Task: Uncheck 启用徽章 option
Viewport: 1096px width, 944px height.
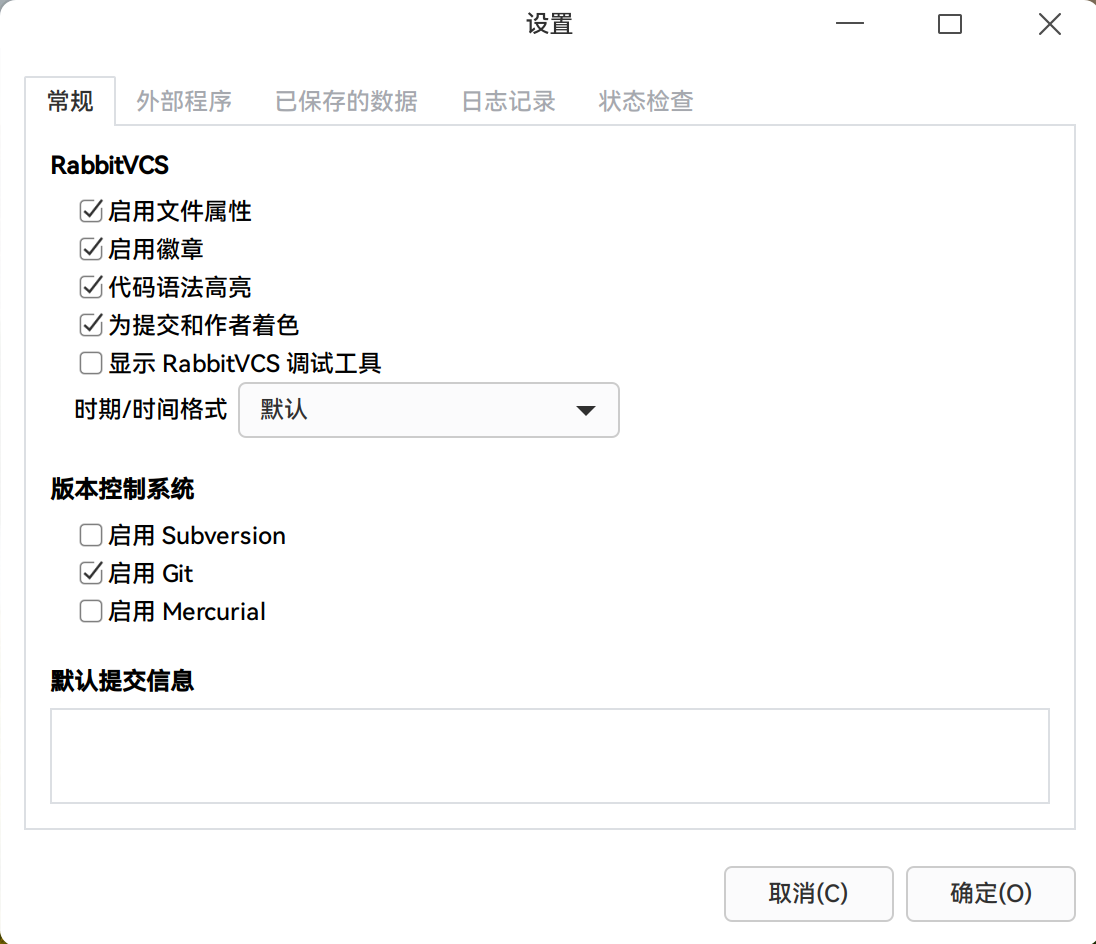Action: point(90,248)
